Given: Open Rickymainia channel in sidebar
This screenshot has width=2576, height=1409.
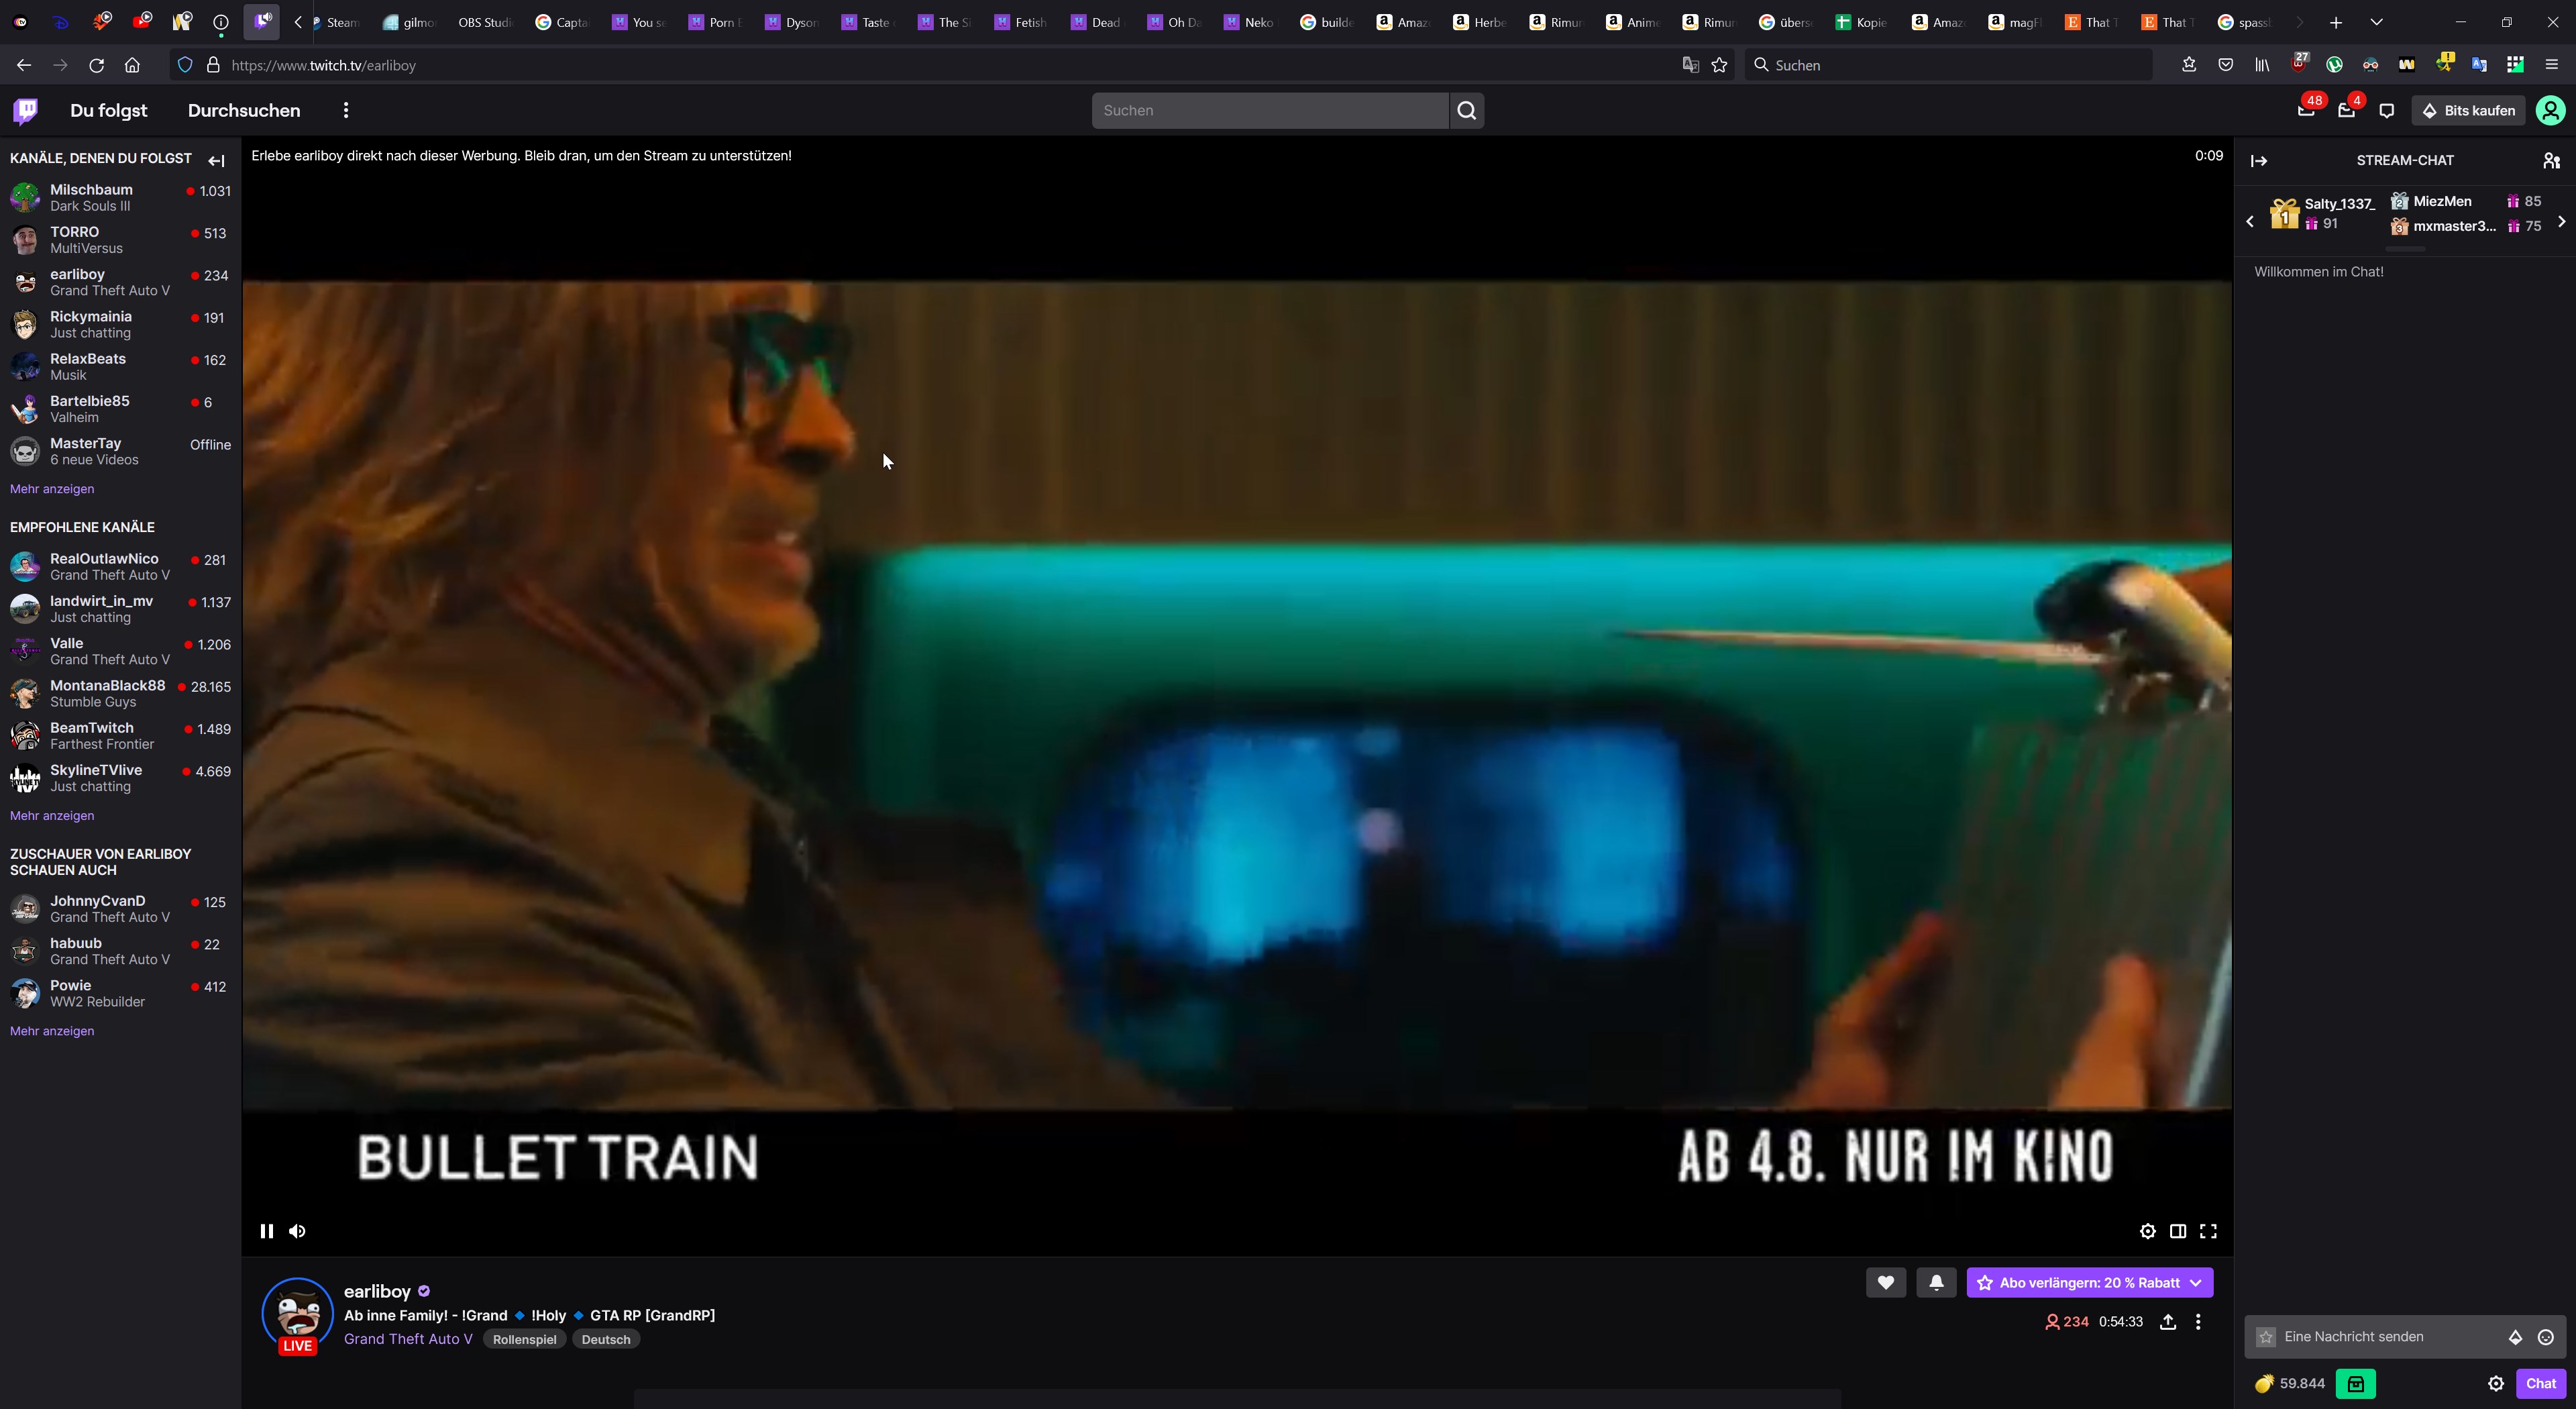Looking at the screenshot, I should pyautogui.click(x=120, y=324).
